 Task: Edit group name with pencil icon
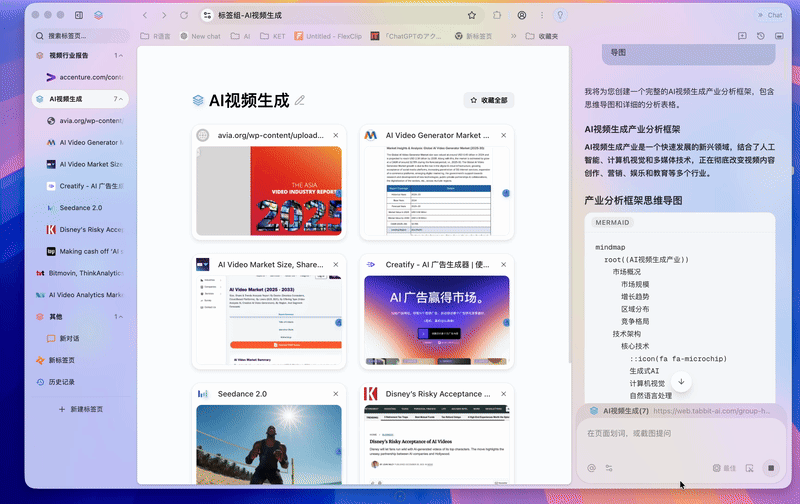pyautogui.click(x=300, y=100)
